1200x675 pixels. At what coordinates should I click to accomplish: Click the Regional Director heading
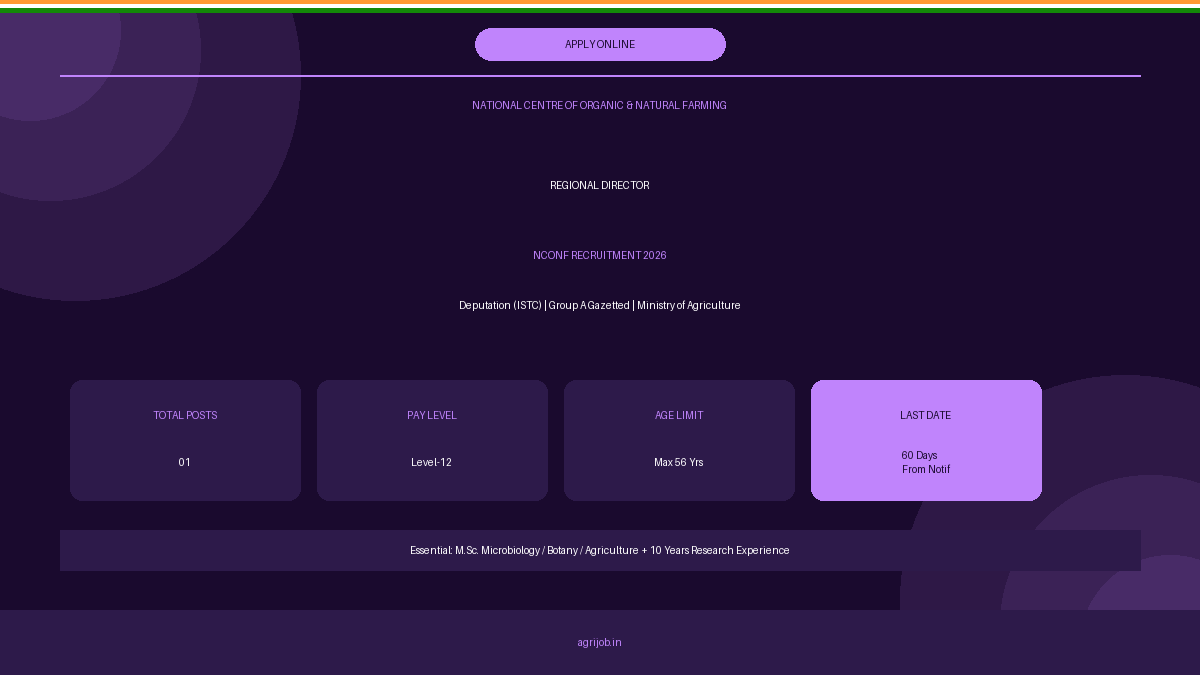[600, 185]
